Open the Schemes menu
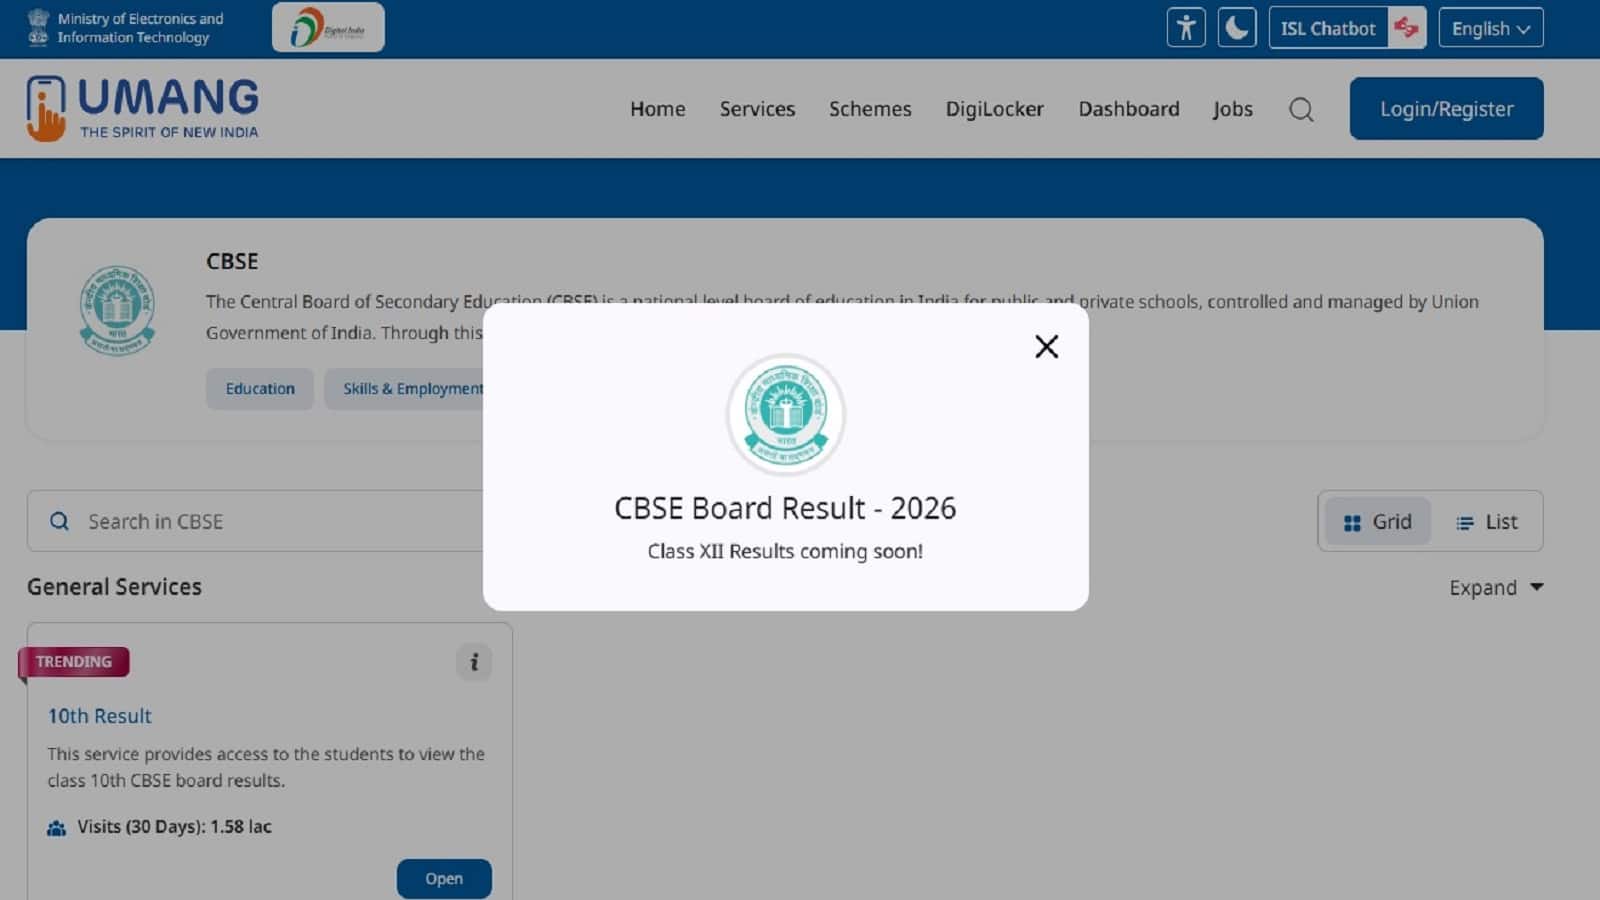1600x900 pixels. [870, 109]
